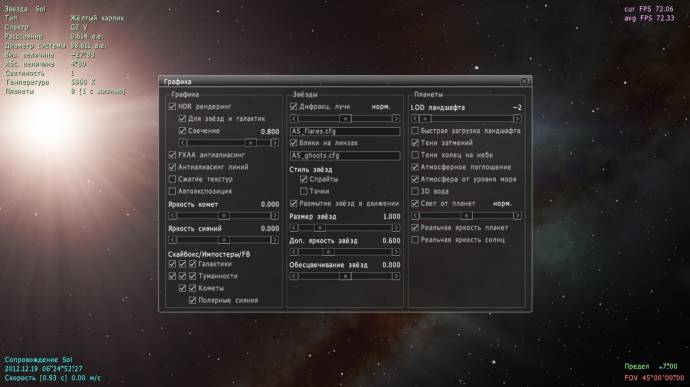Click left arrow of Яркость комет slider
Screen dimensions: 690x387
(x=172, y=216)
